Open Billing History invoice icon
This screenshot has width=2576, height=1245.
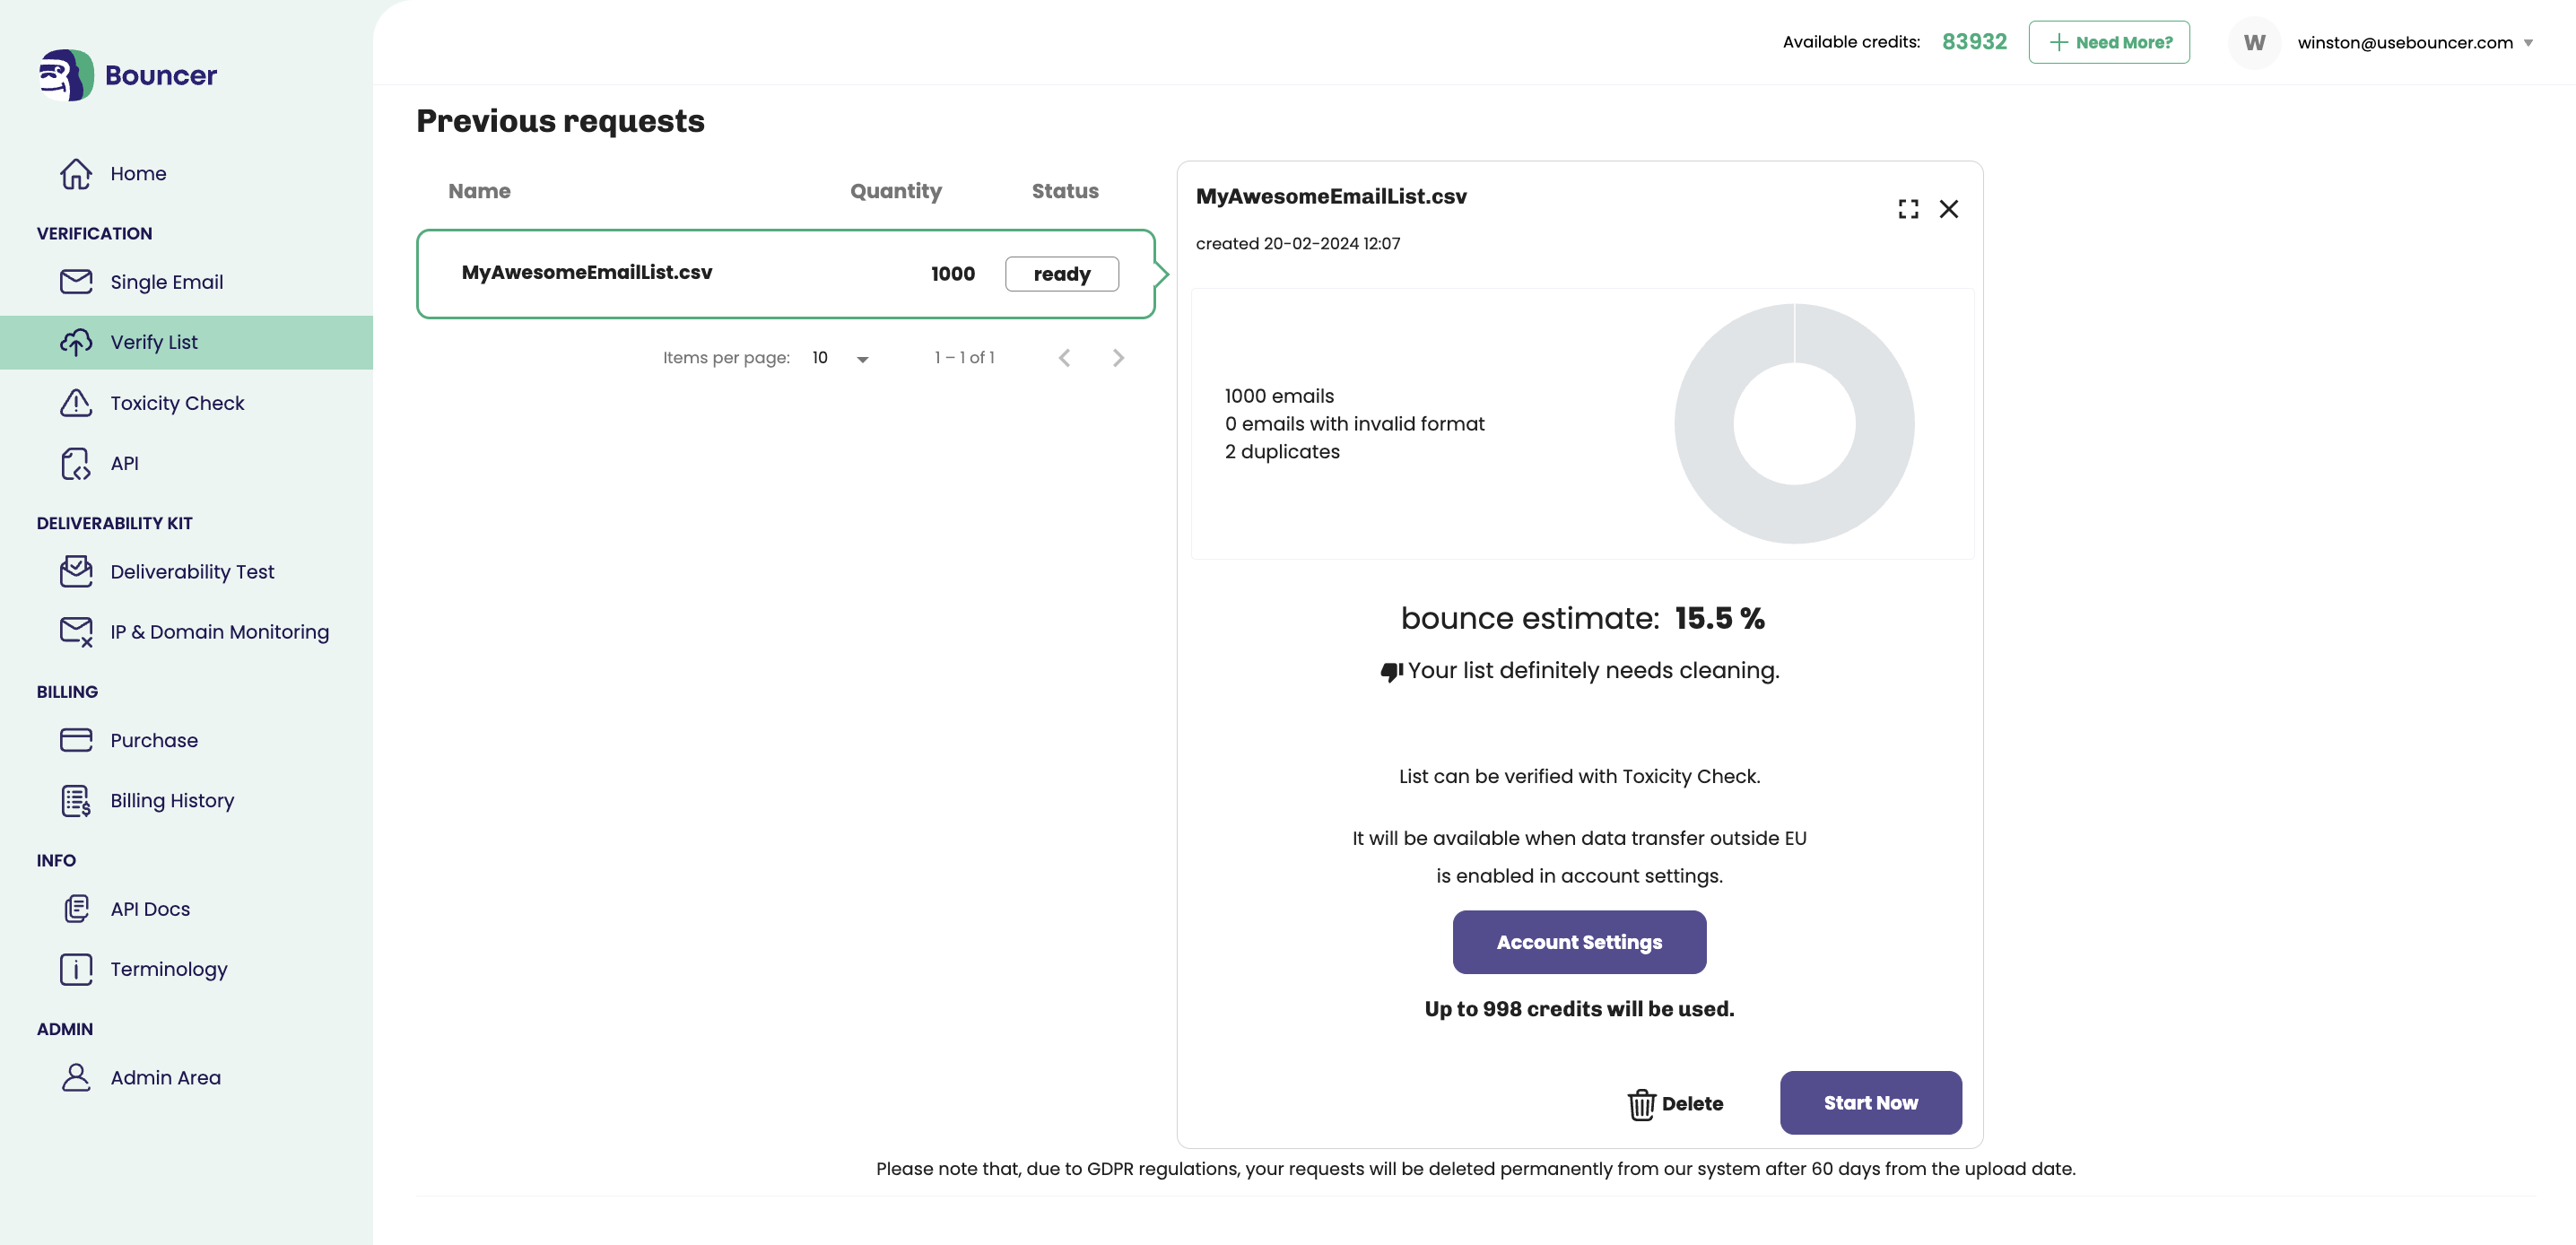(76, 800)
